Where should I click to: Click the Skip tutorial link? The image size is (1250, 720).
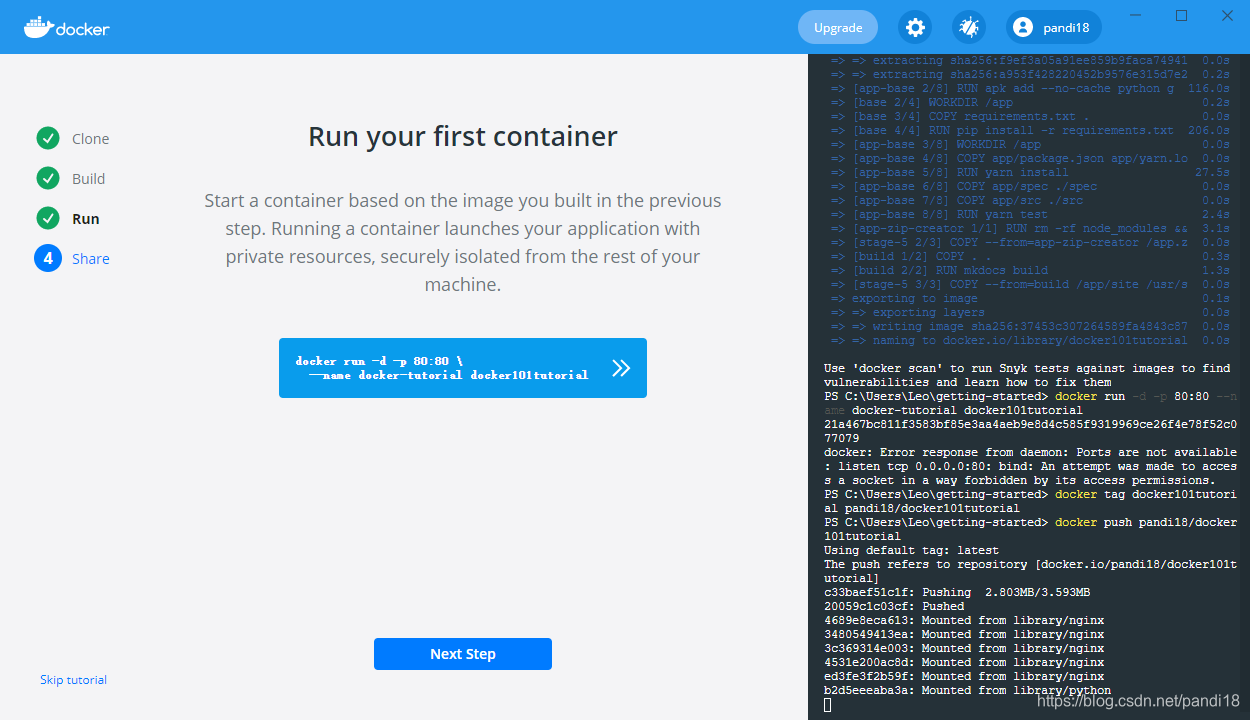[x=73, y=680]
